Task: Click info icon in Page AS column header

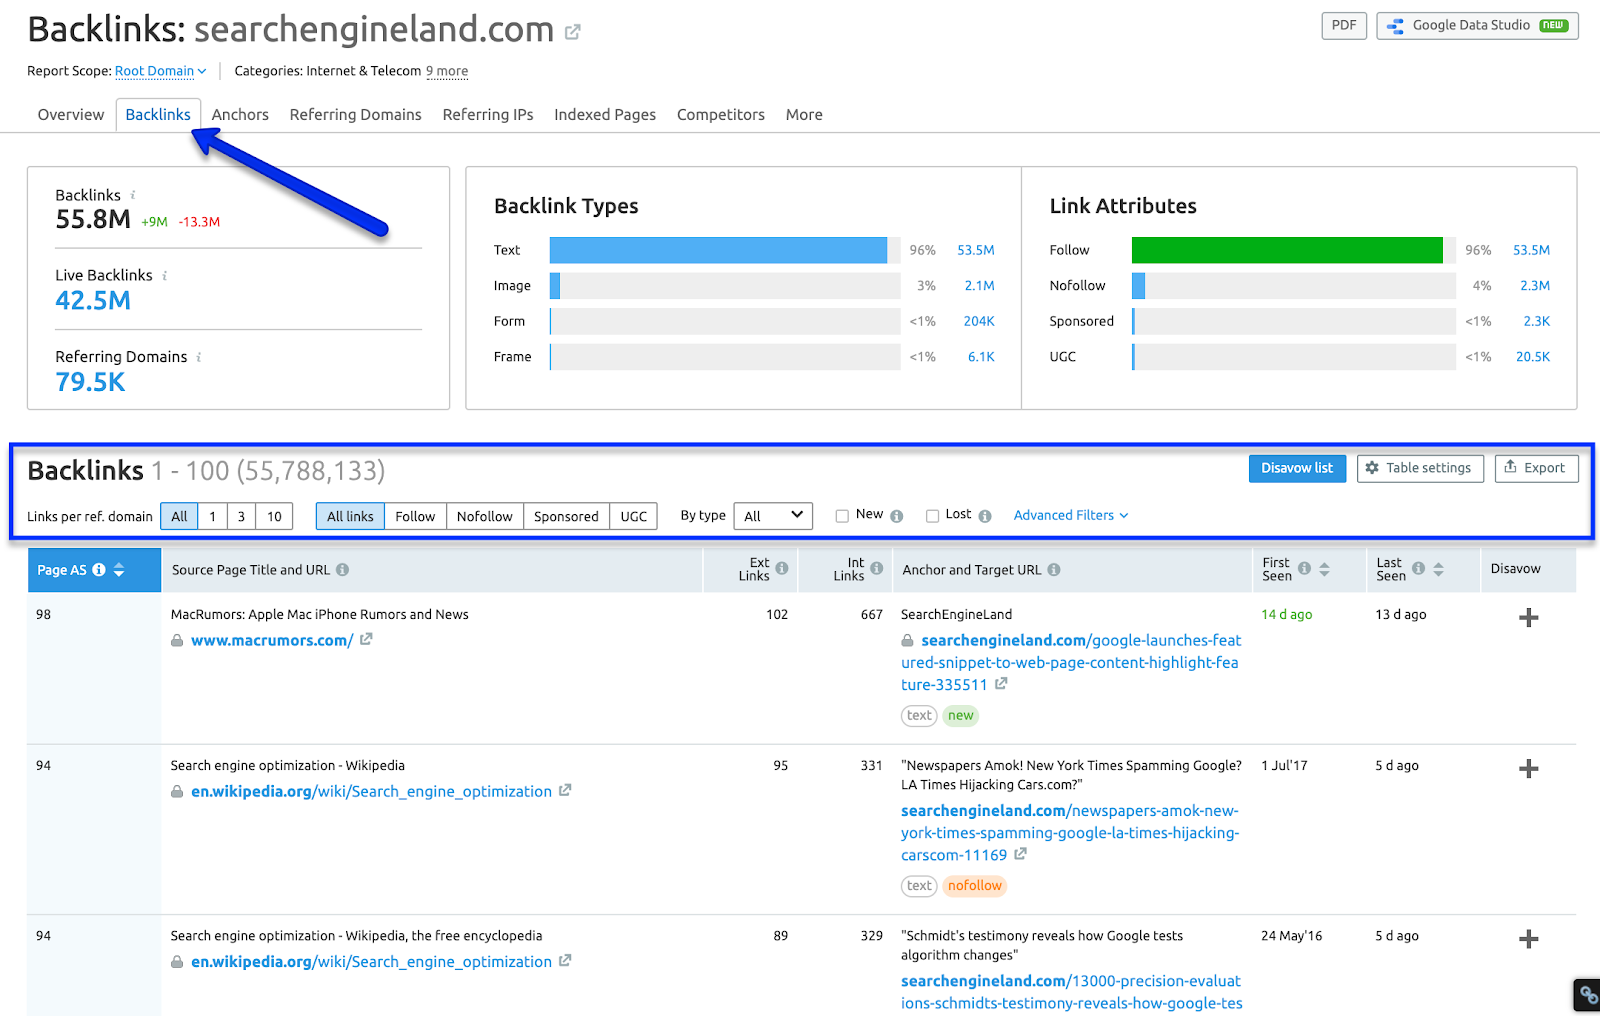Action: coord(99,570)
